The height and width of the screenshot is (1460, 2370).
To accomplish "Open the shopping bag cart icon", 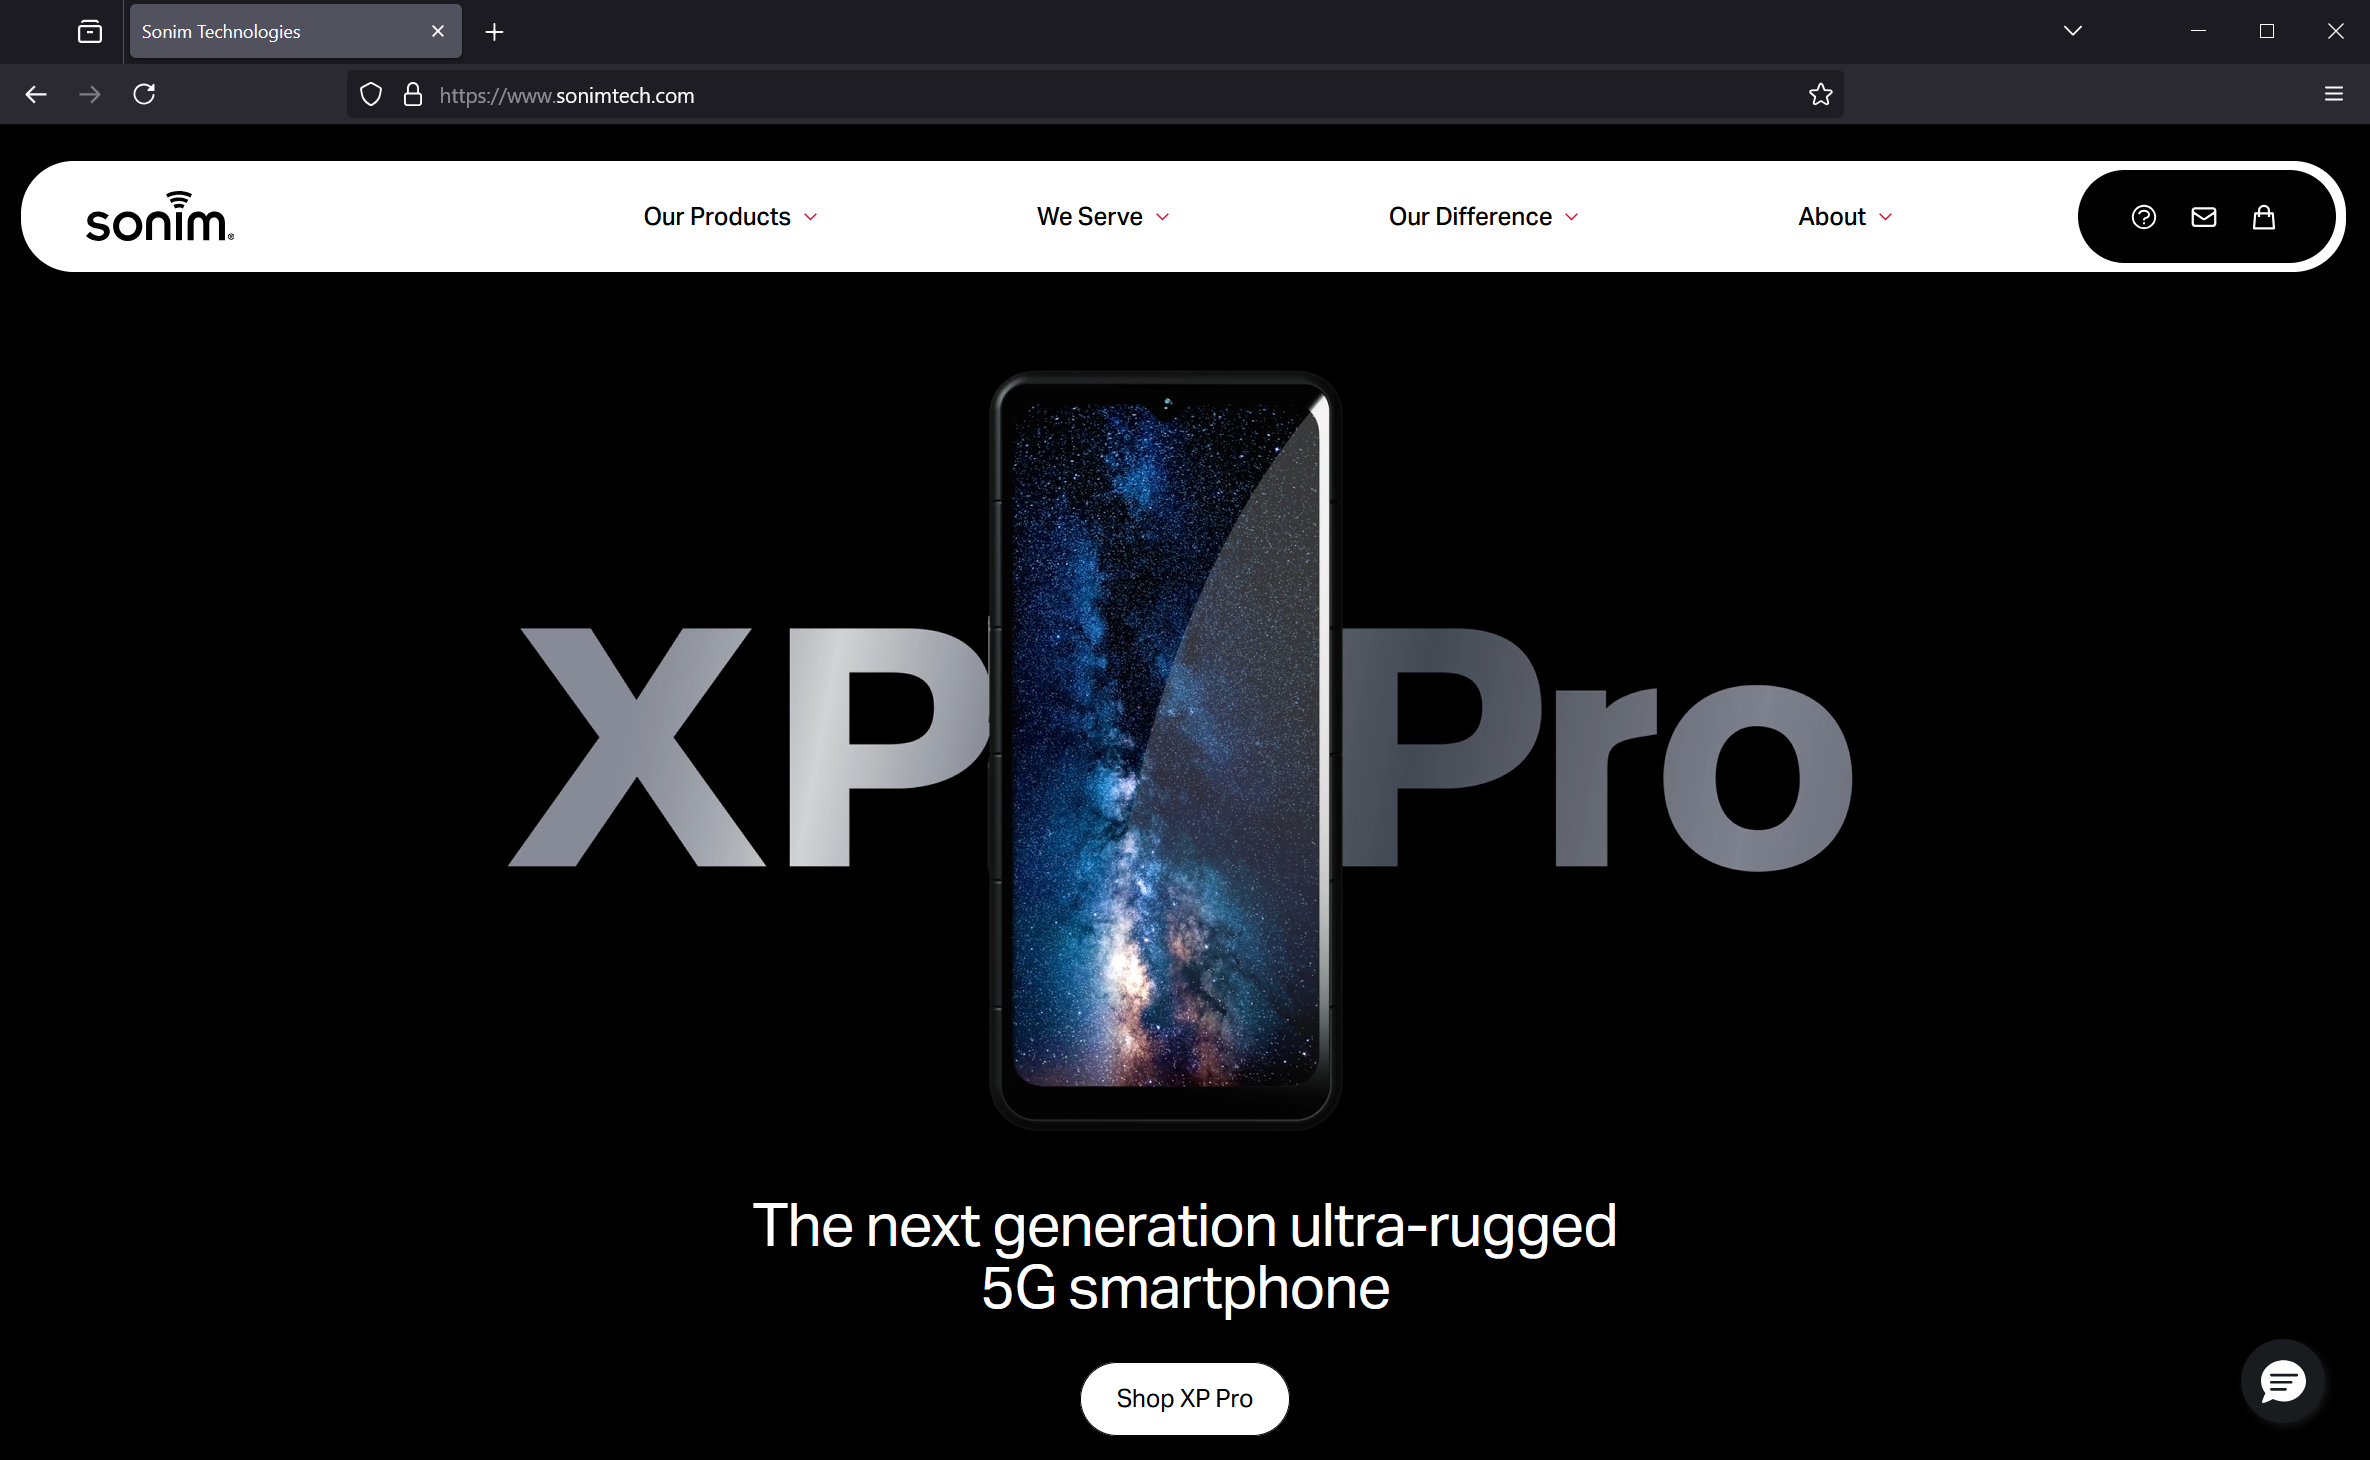I will point(2264,217).
